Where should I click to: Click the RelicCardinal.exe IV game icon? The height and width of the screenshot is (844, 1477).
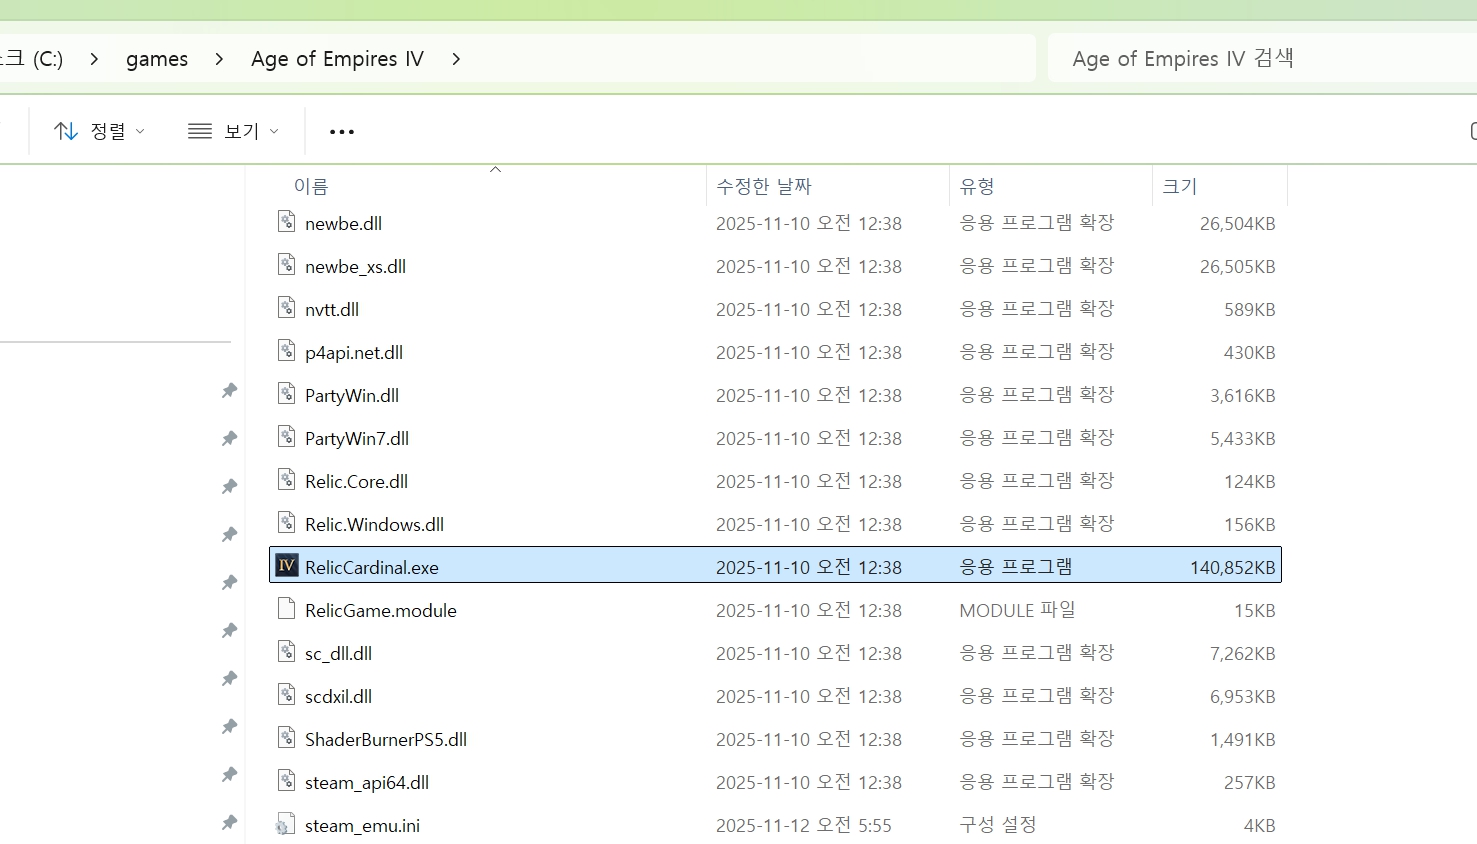pyautogui.click(x=286, y=566)
